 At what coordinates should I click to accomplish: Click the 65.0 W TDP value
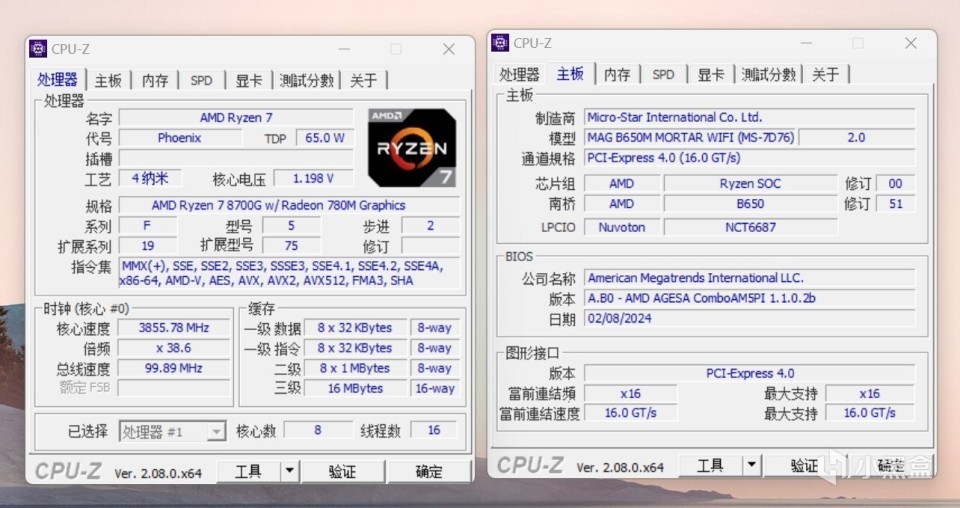coord(324,138)
